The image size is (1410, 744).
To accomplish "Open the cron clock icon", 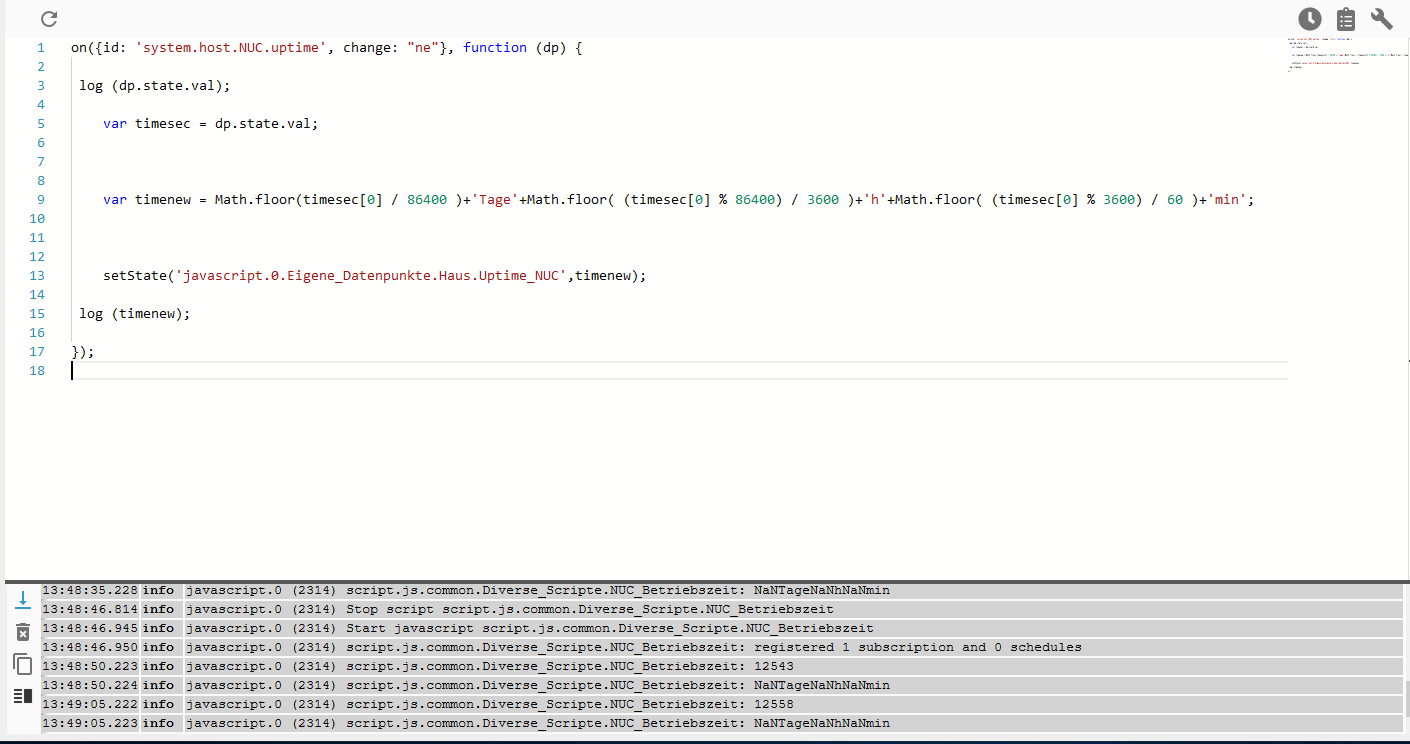I will pyautogui.click(x=1310, y=19).
